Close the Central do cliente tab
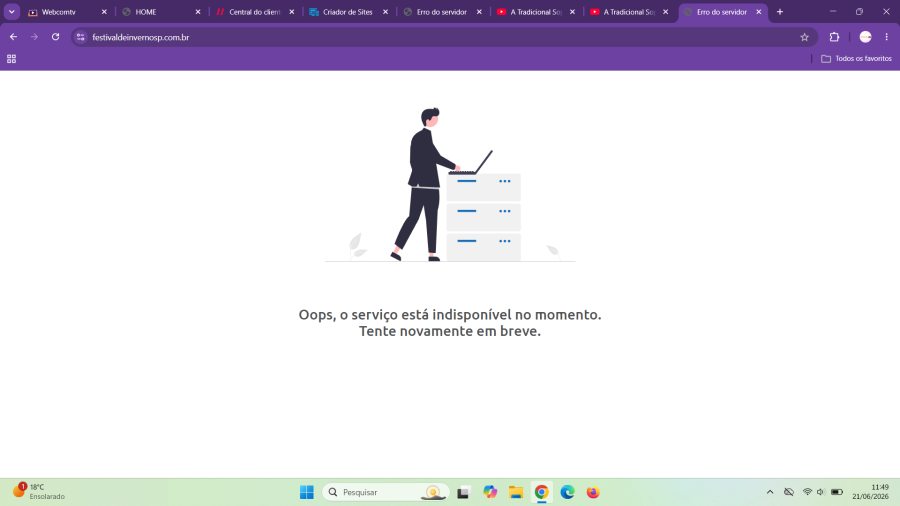Image resolution: width=900 pixels, height=506 pixels. point(292,12)
